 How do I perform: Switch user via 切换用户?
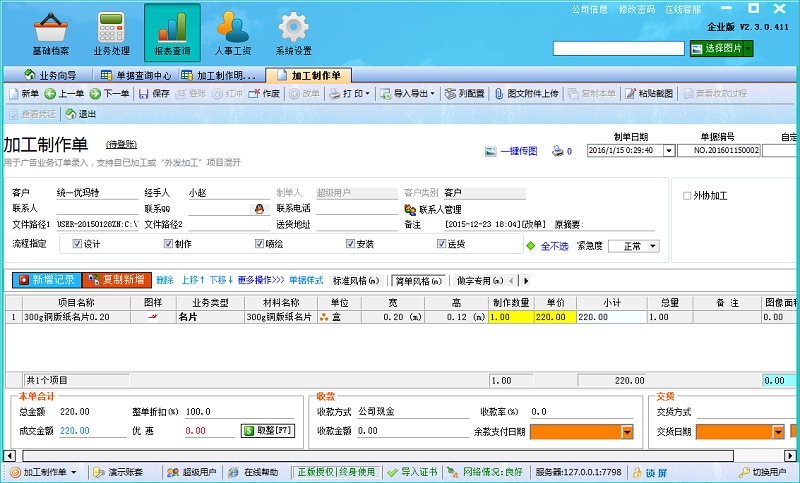(763, 472)
